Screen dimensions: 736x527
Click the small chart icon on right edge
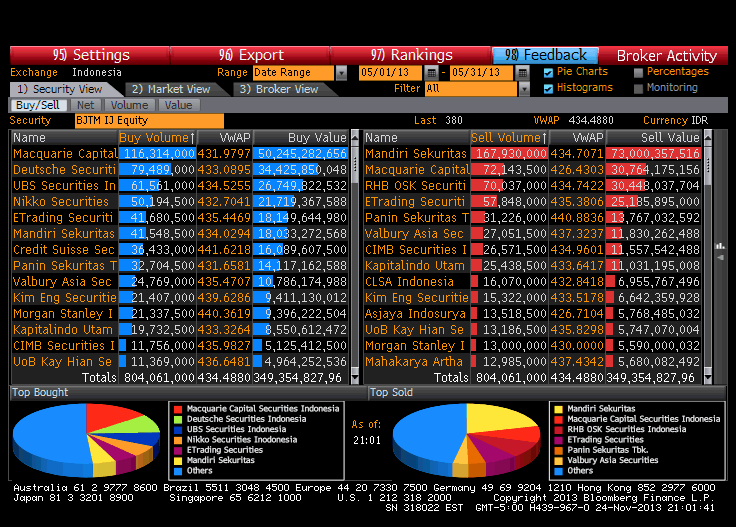(720, 246)
